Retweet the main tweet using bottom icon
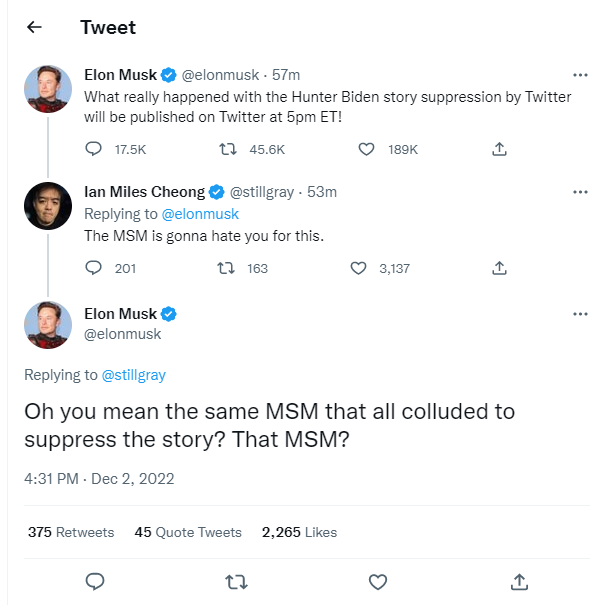Viewport: 601px width, 605px height. pyautogui.click(x=237, y=581)
